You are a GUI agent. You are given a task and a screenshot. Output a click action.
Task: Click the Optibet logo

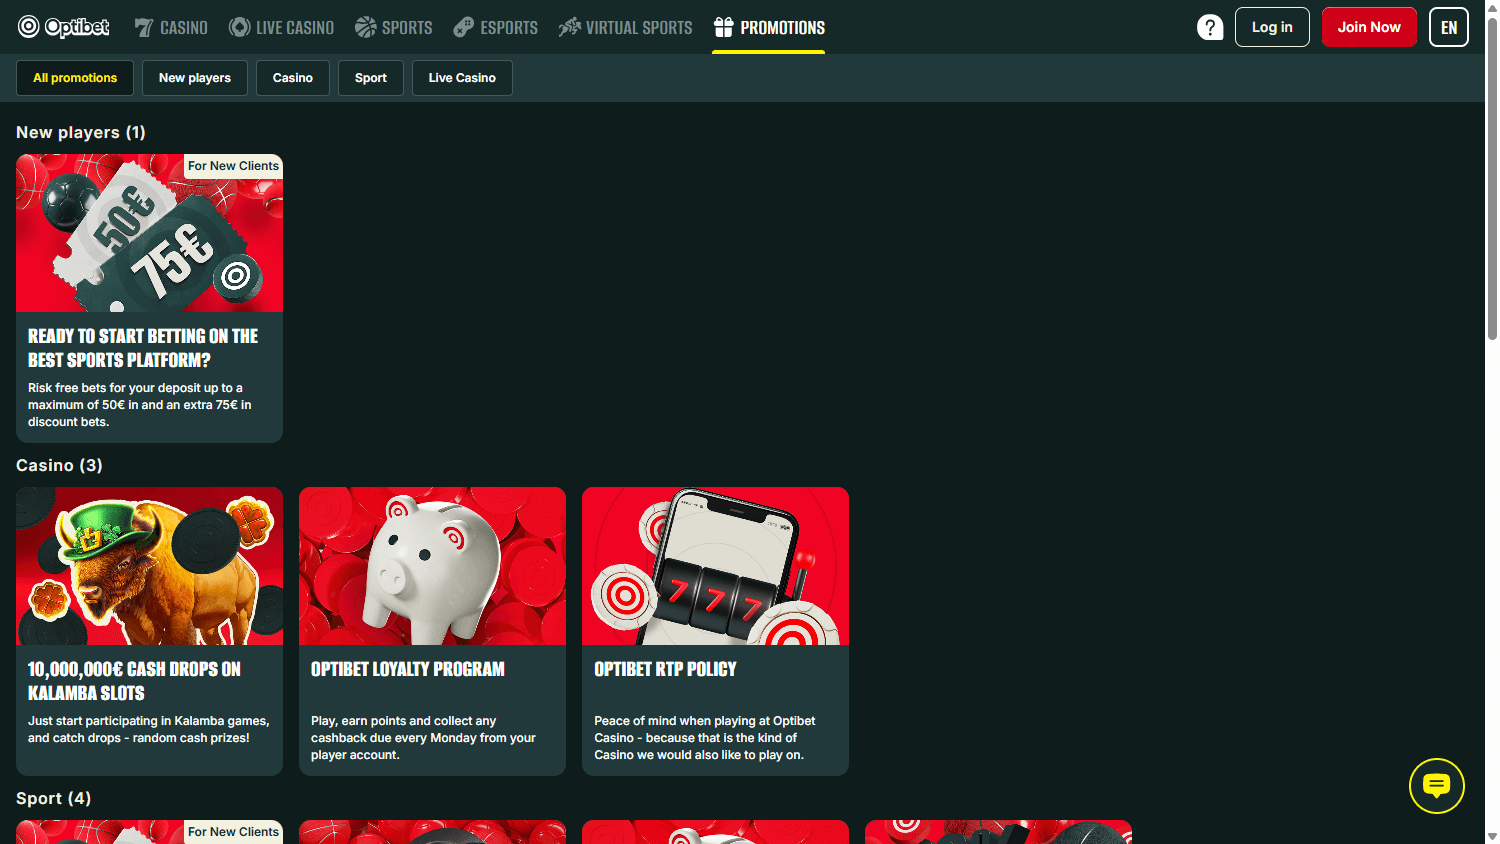tap(63, 27)
